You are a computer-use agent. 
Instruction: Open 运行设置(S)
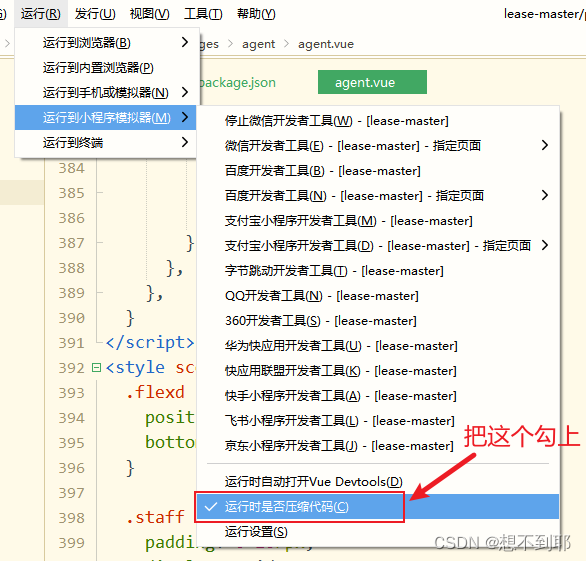coord(378,532)
